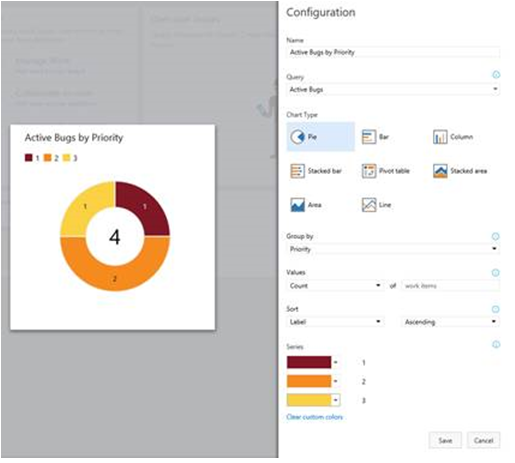Viewport: 515px width, 463px height.
Task: Select the Stacked bar chart type
Action: pyautogui.click(x=316, y=171)
